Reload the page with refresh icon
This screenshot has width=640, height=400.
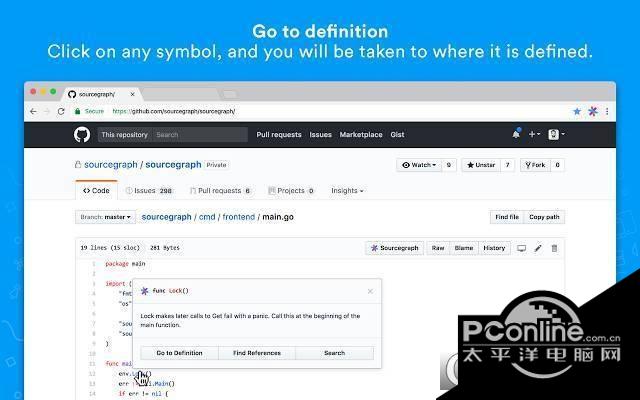pos(61,111)
